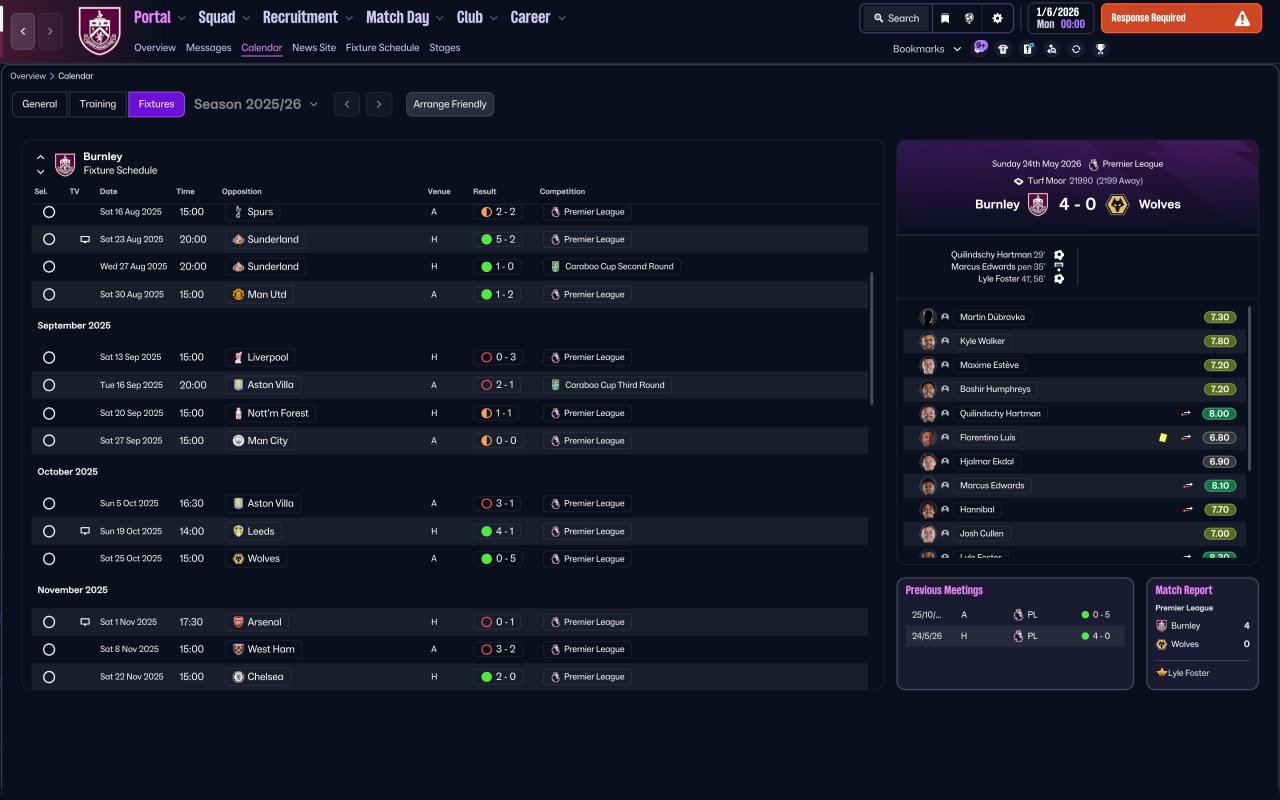The width and height of the screenshot is (1280, 800).
Task: Click the fixtures list vertical scrollbar
Action: point(872,338)
